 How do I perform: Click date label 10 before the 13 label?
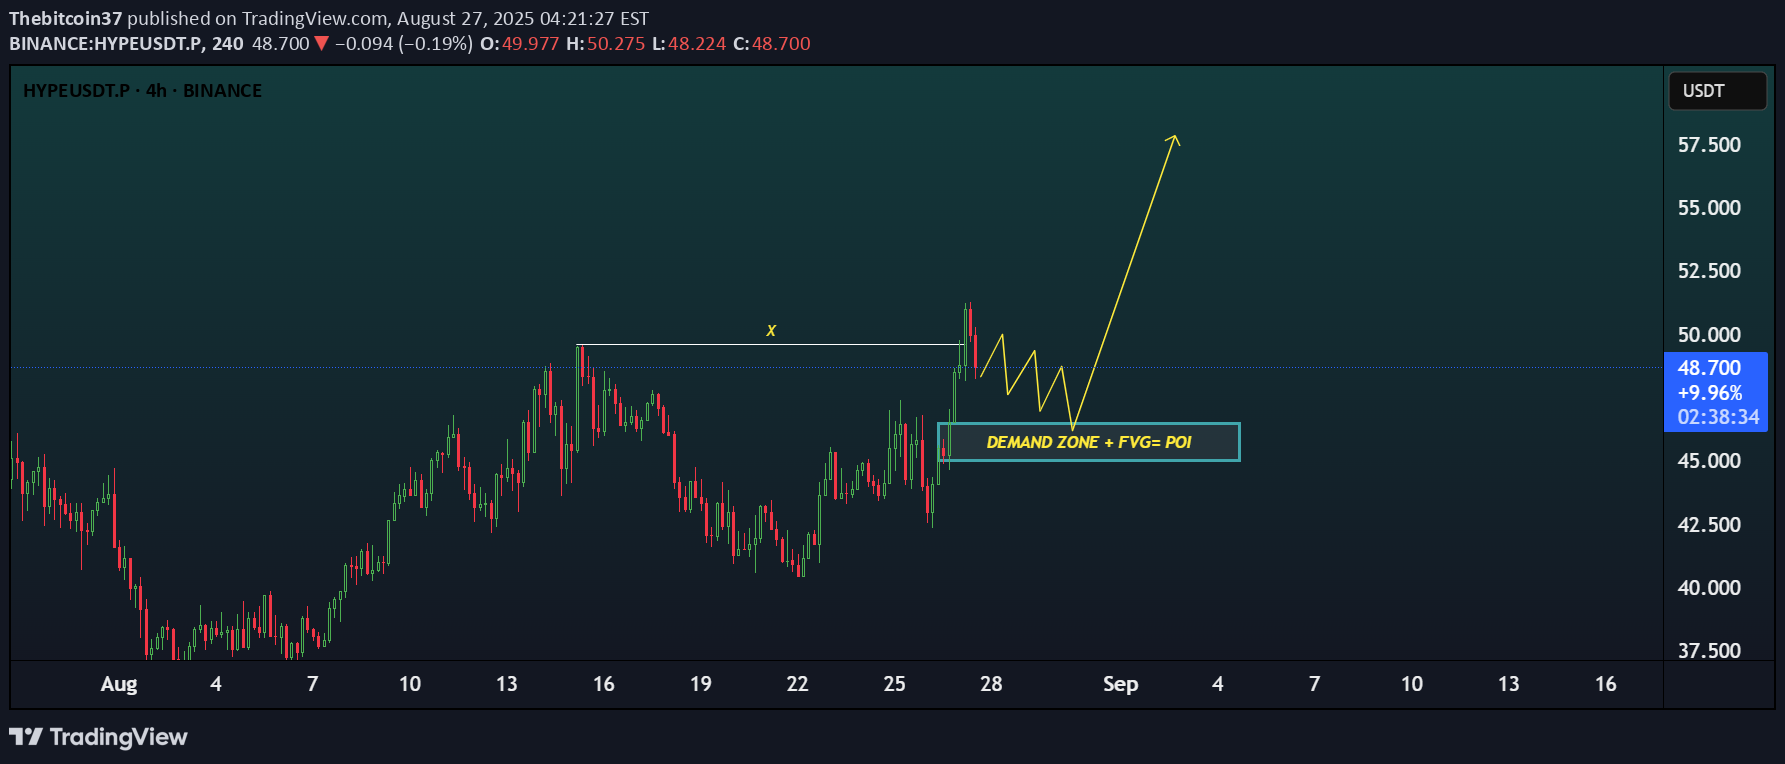click(x=409, y=684)
